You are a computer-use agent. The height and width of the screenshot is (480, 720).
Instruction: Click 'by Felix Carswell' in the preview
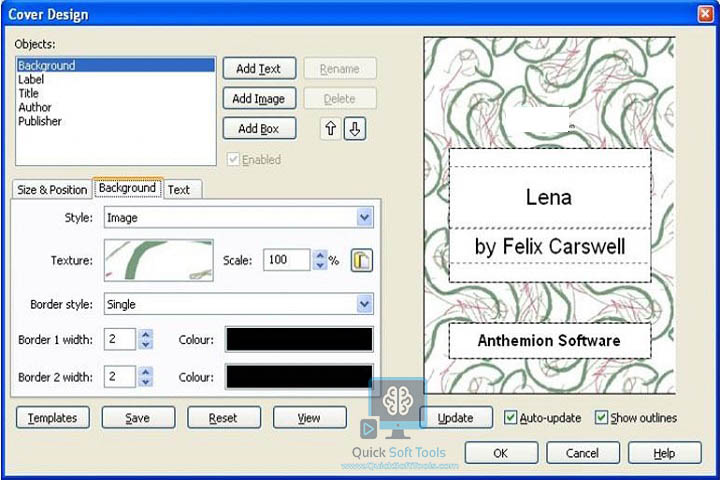coord(550,247)
